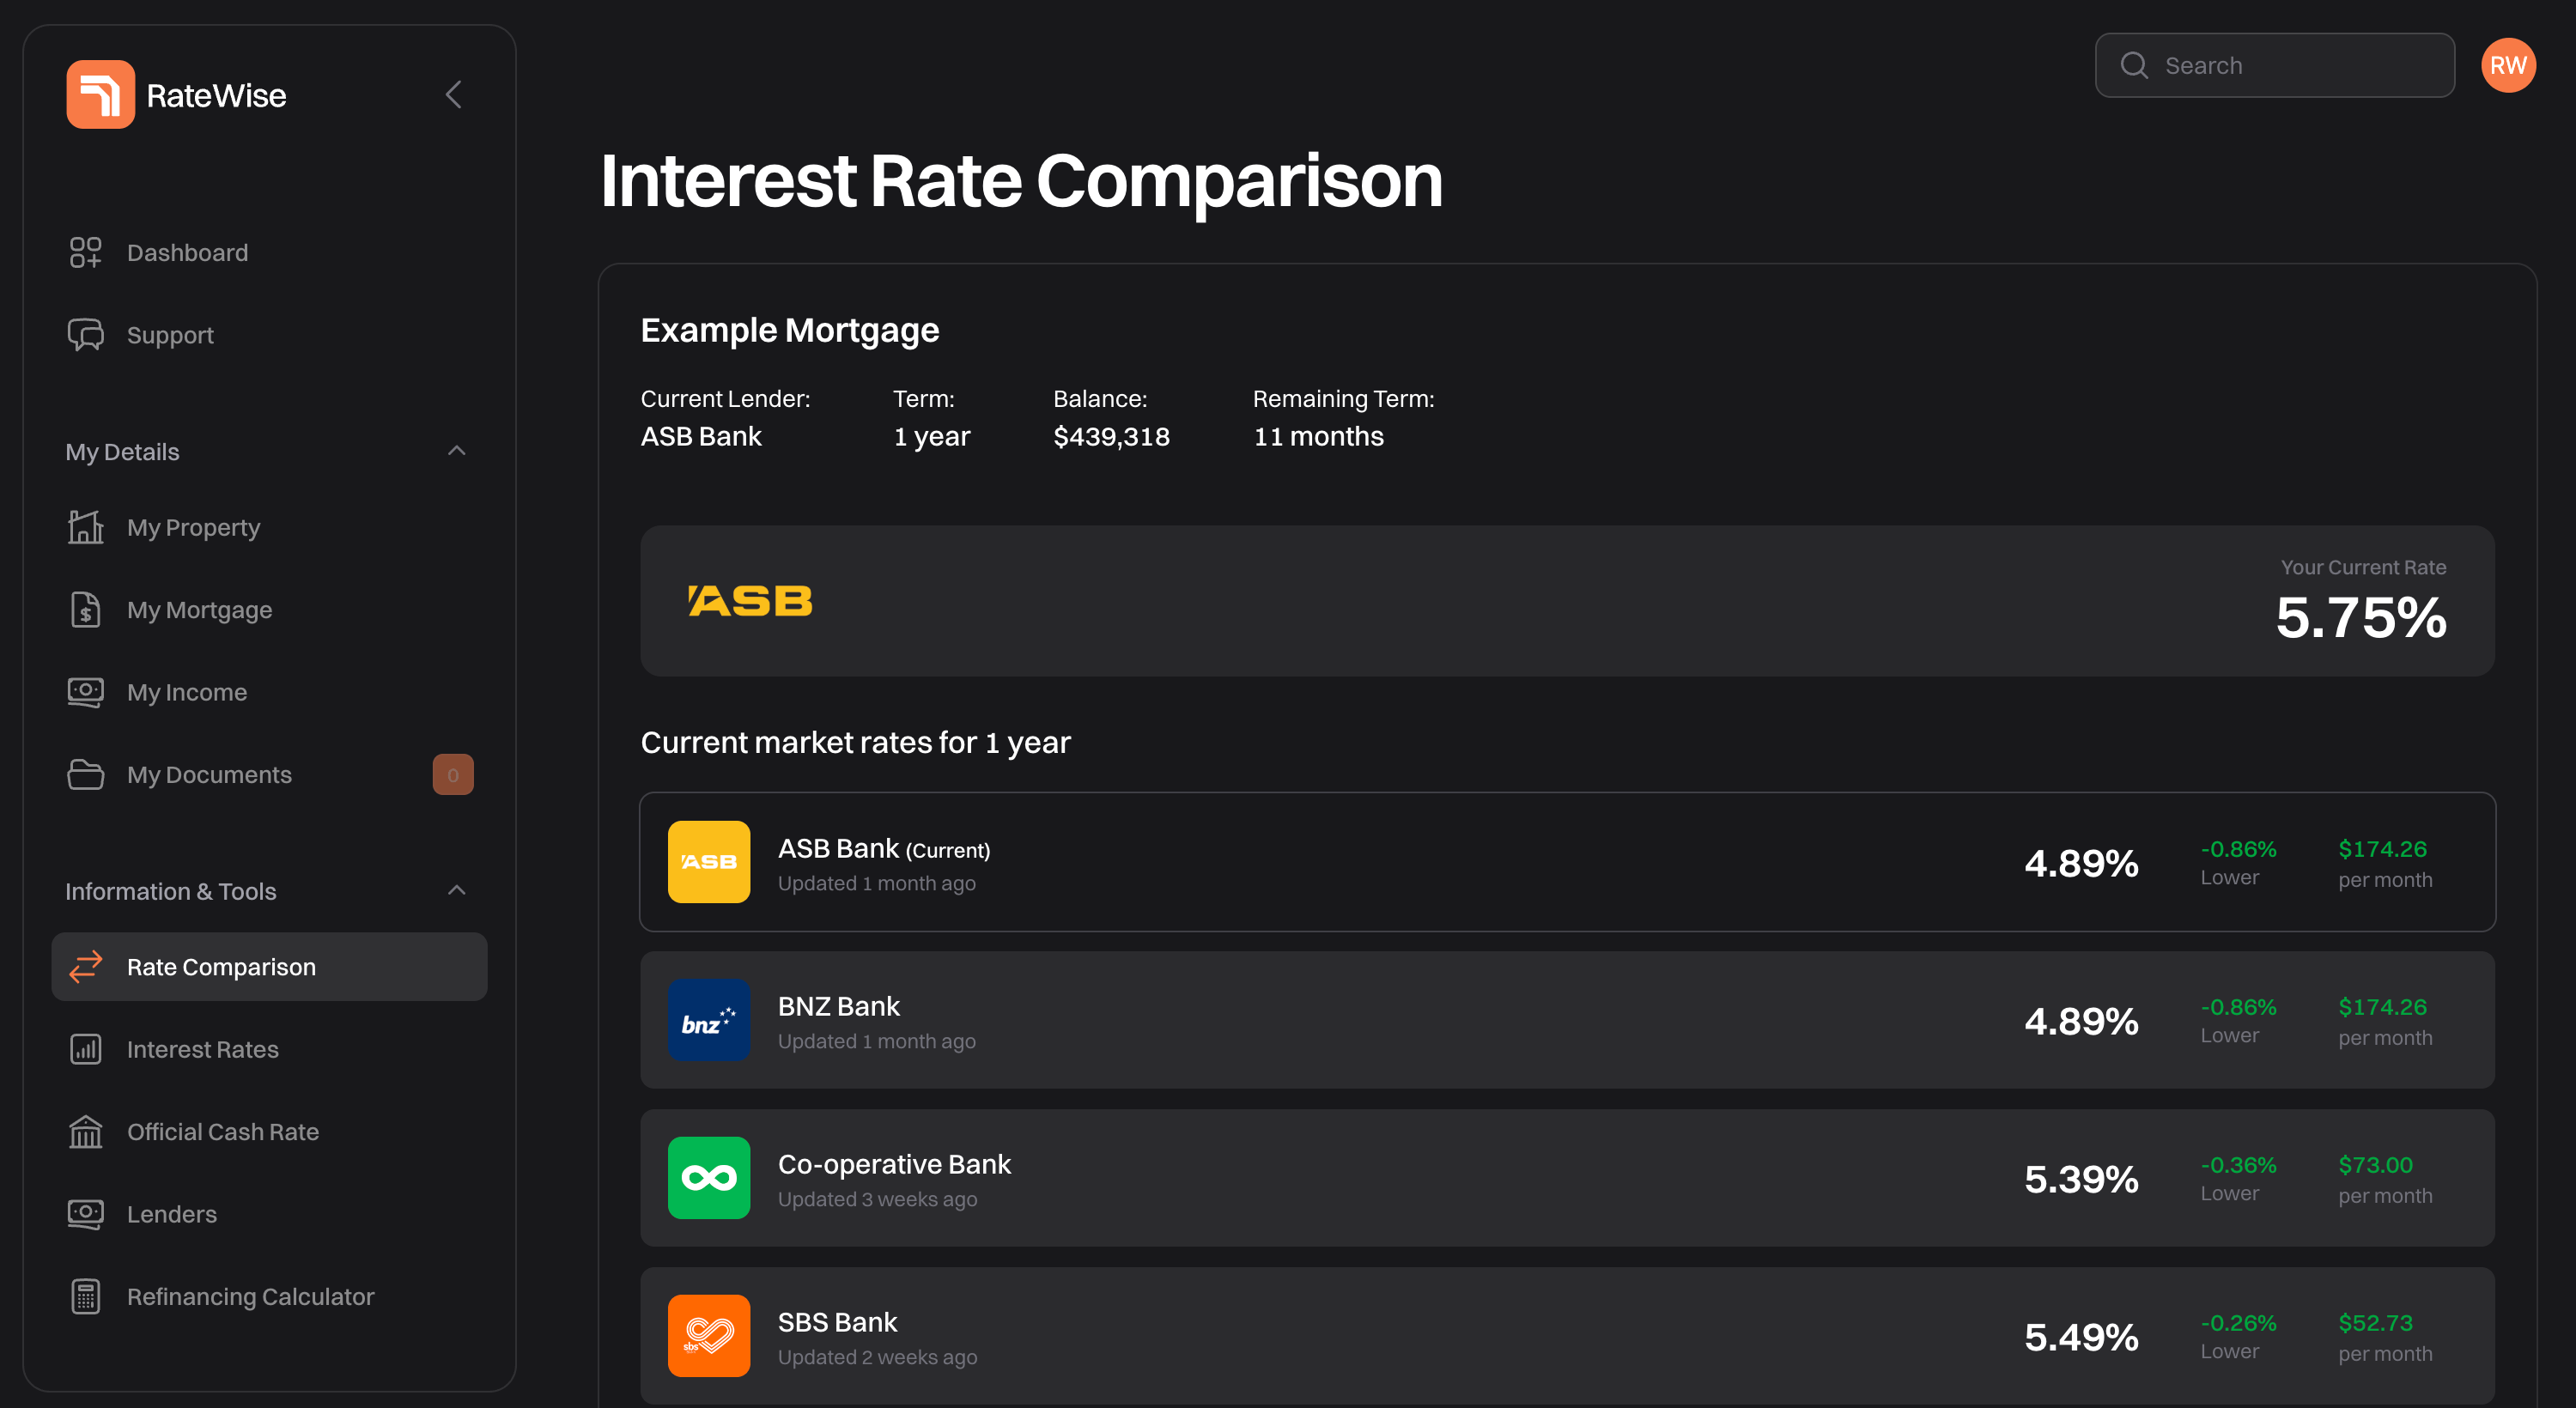Viewport: 2576px width, 1408px height.
Task: Go to My Property
Action: [x=269, y=527]
